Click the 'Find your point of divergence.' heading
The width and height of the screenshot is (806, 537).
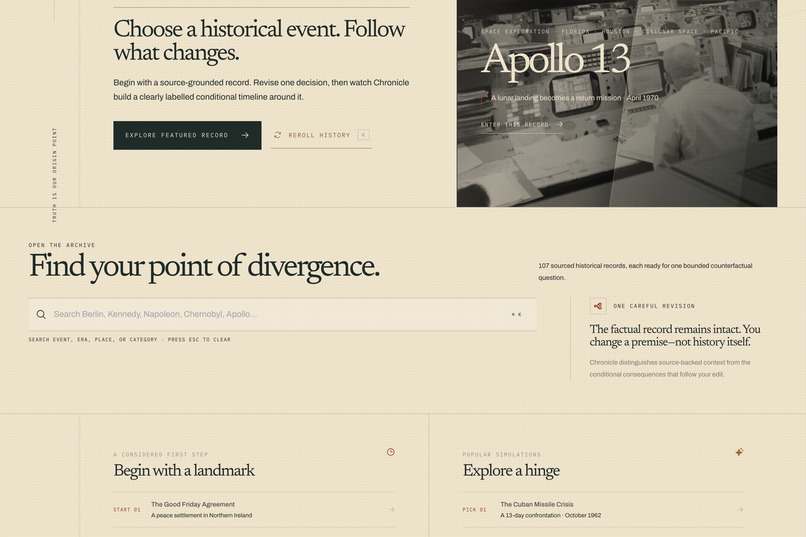(x=204, y=267)
